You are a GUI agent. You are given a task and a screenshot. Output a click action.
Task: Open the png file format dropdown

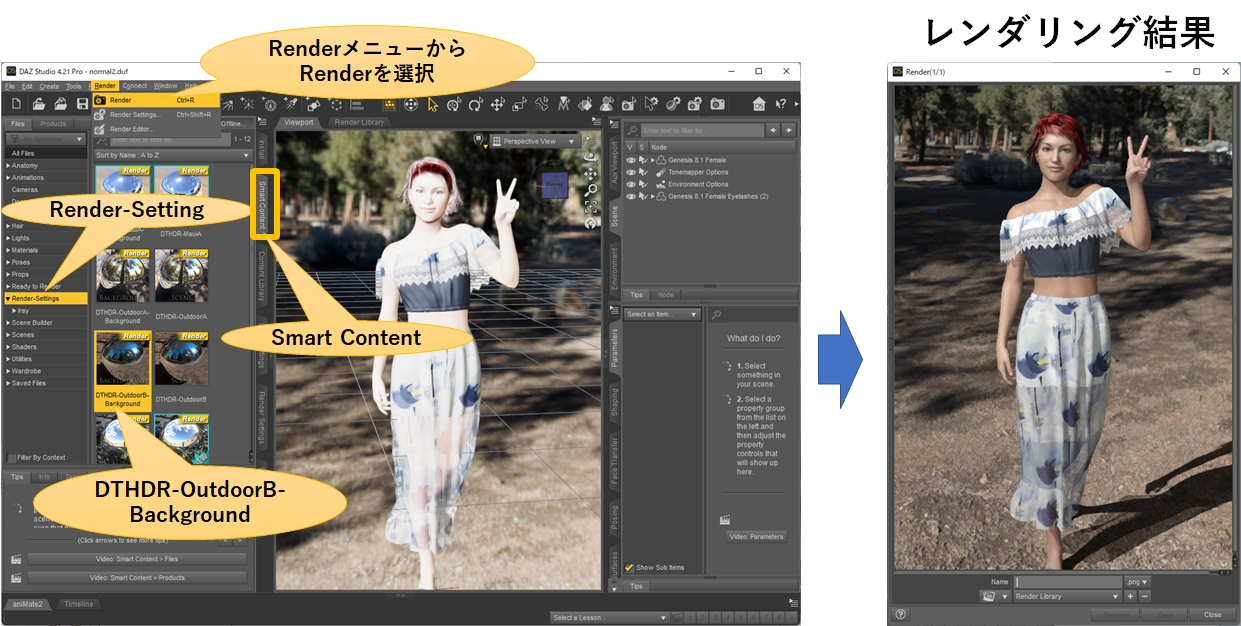coord(1138,581)
